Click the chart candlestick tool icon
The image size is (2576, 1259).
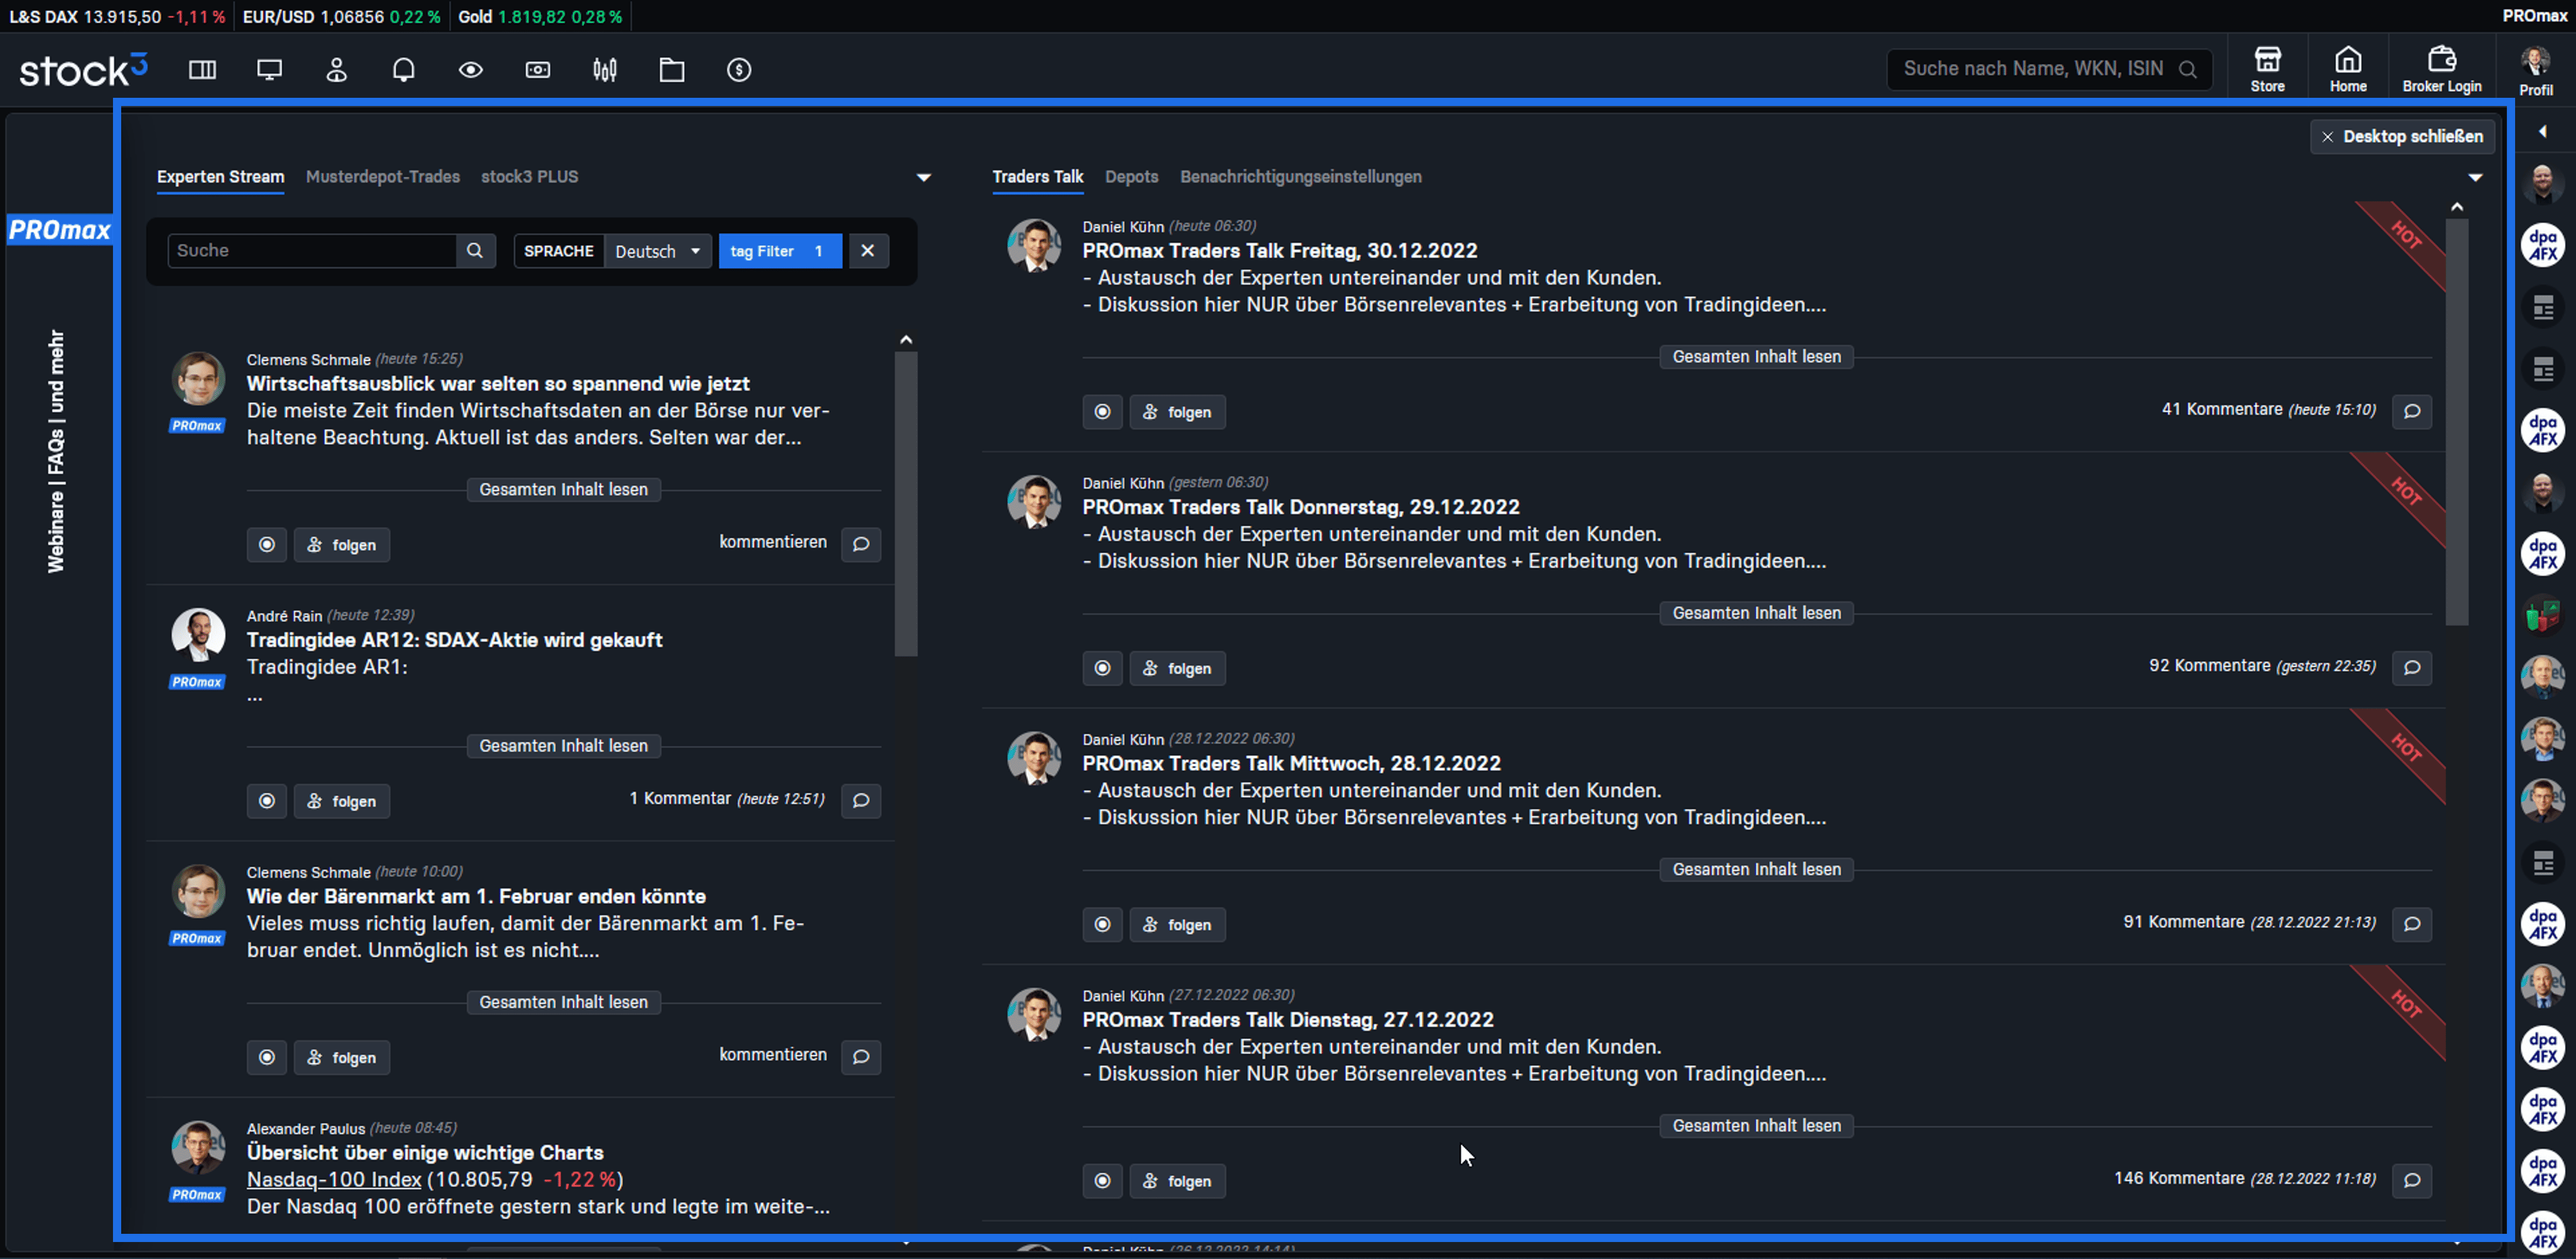click(605, 70)
